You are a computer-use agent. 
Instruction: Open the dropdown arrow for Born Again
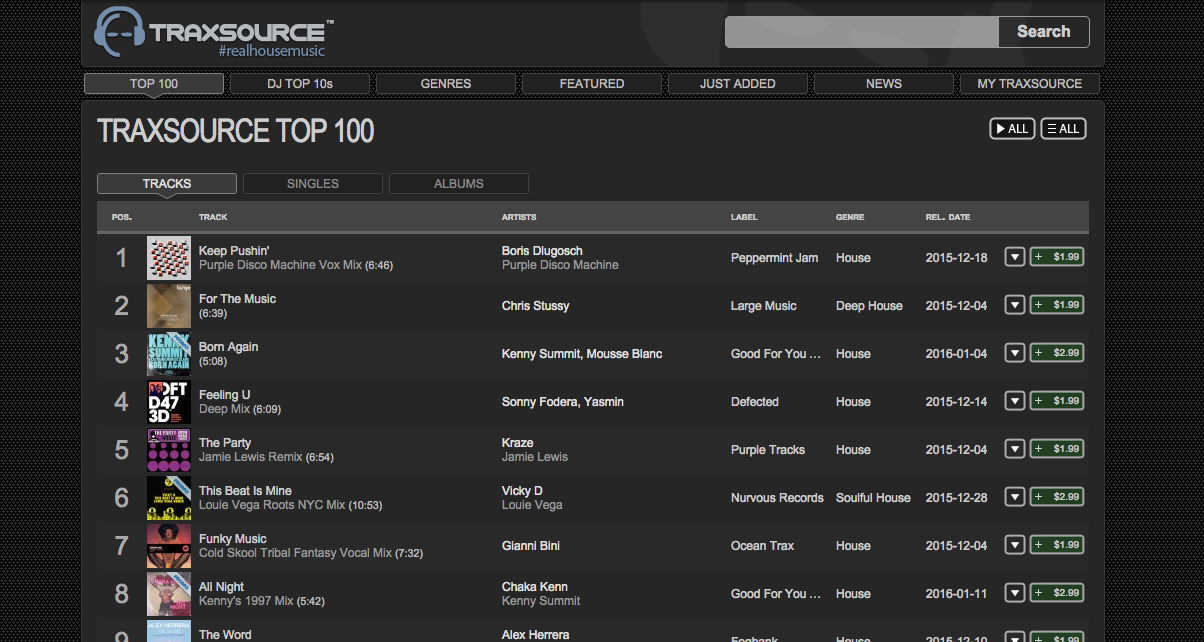(1015, 353)
